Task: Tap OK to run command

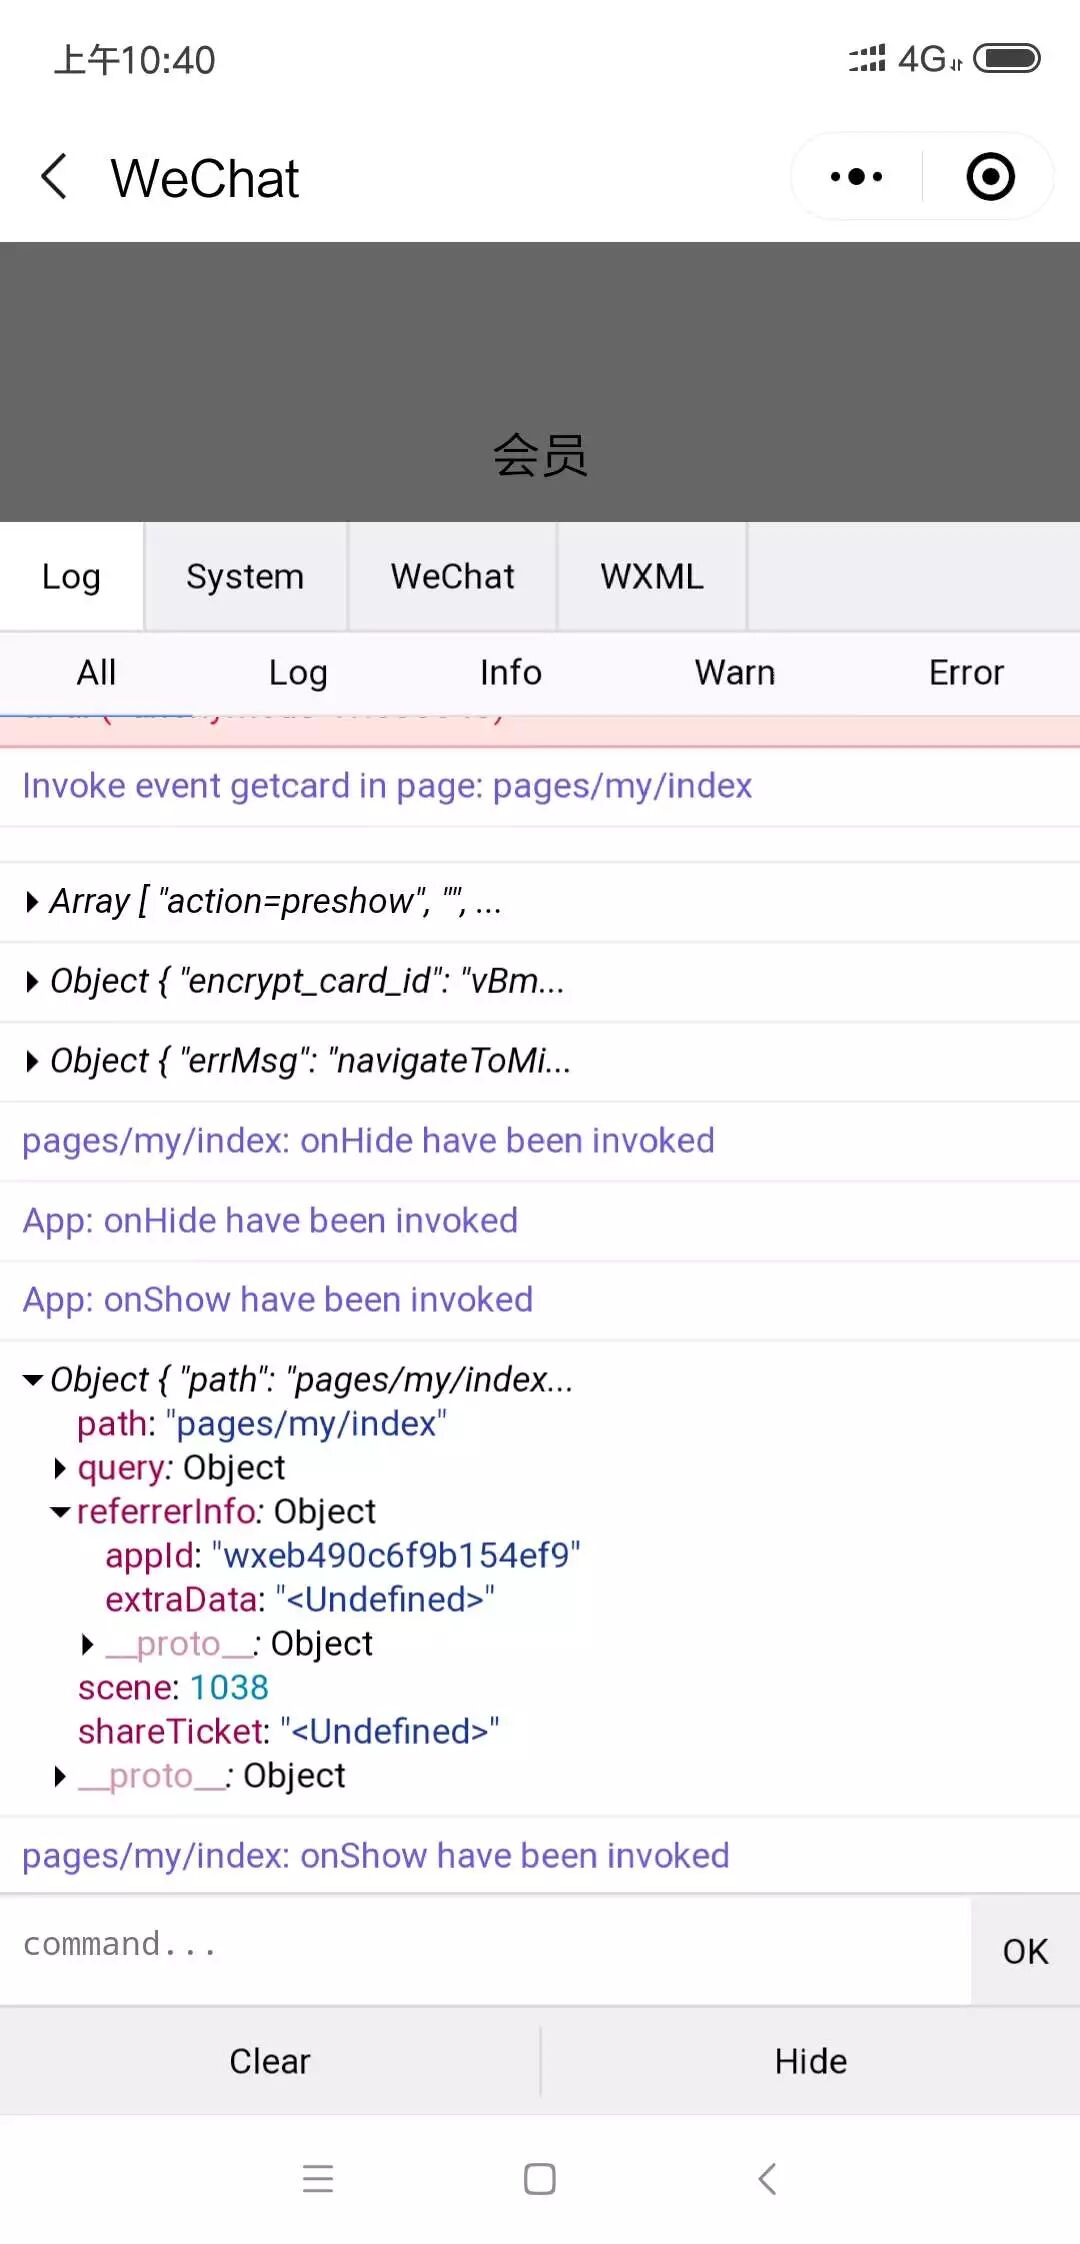Action: tap(1025, 1951)
